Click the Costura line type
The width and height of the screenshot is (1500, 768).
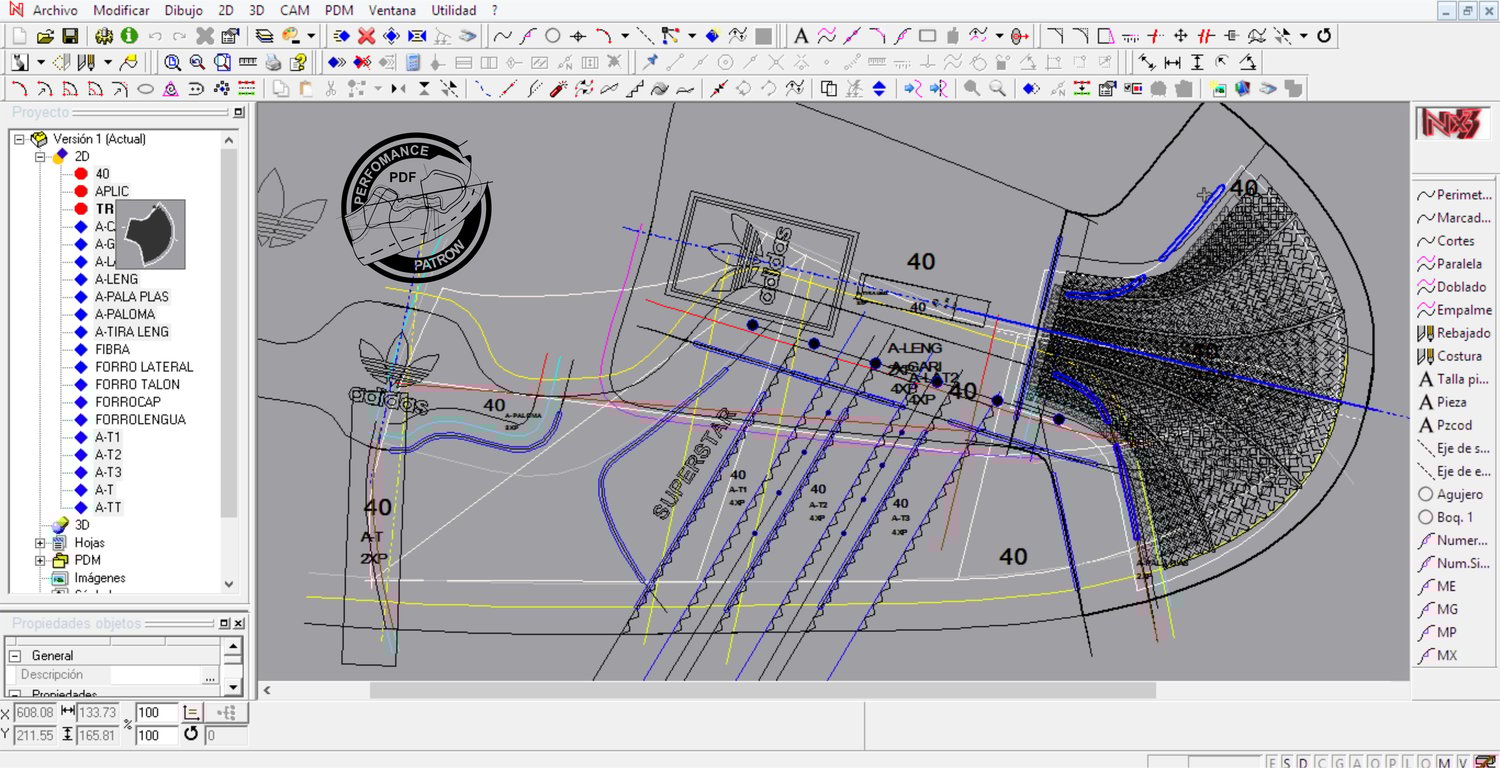pyautogui.click(x=1450, y=356)
